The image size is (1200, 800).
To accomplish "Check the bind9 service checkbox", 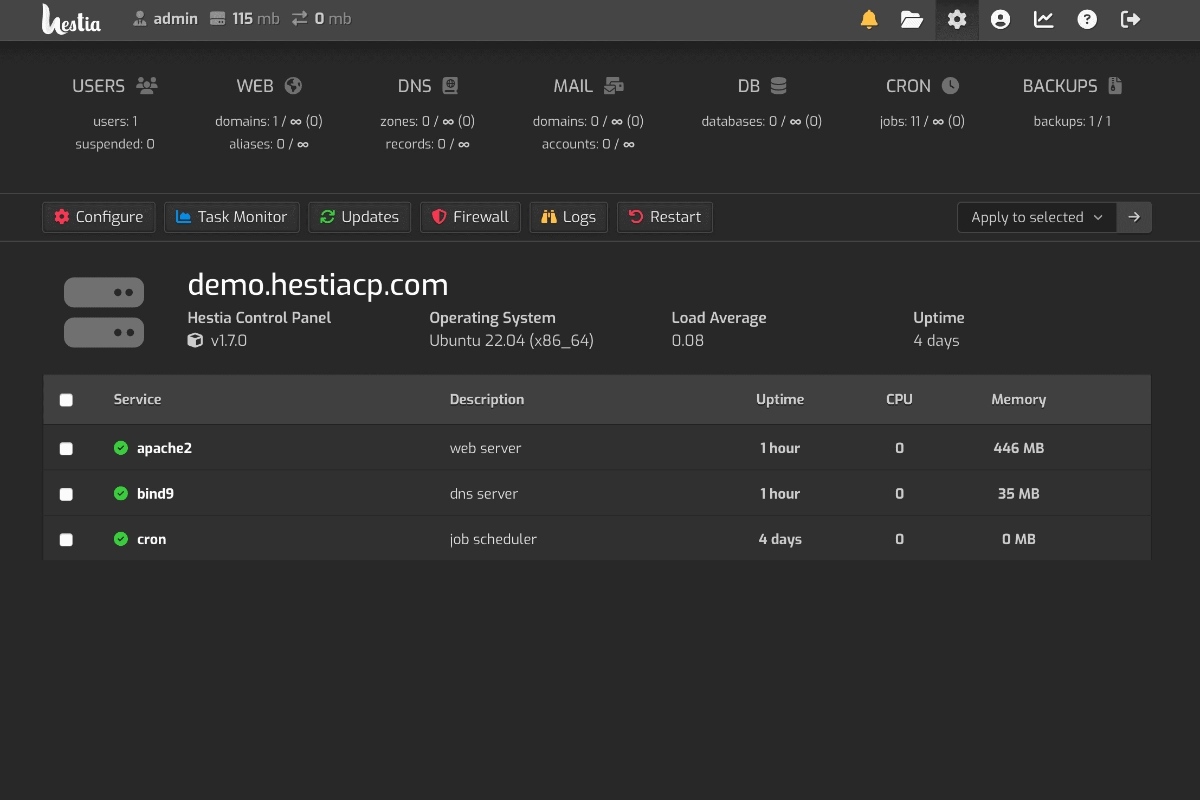I will [x=66, y=493].
